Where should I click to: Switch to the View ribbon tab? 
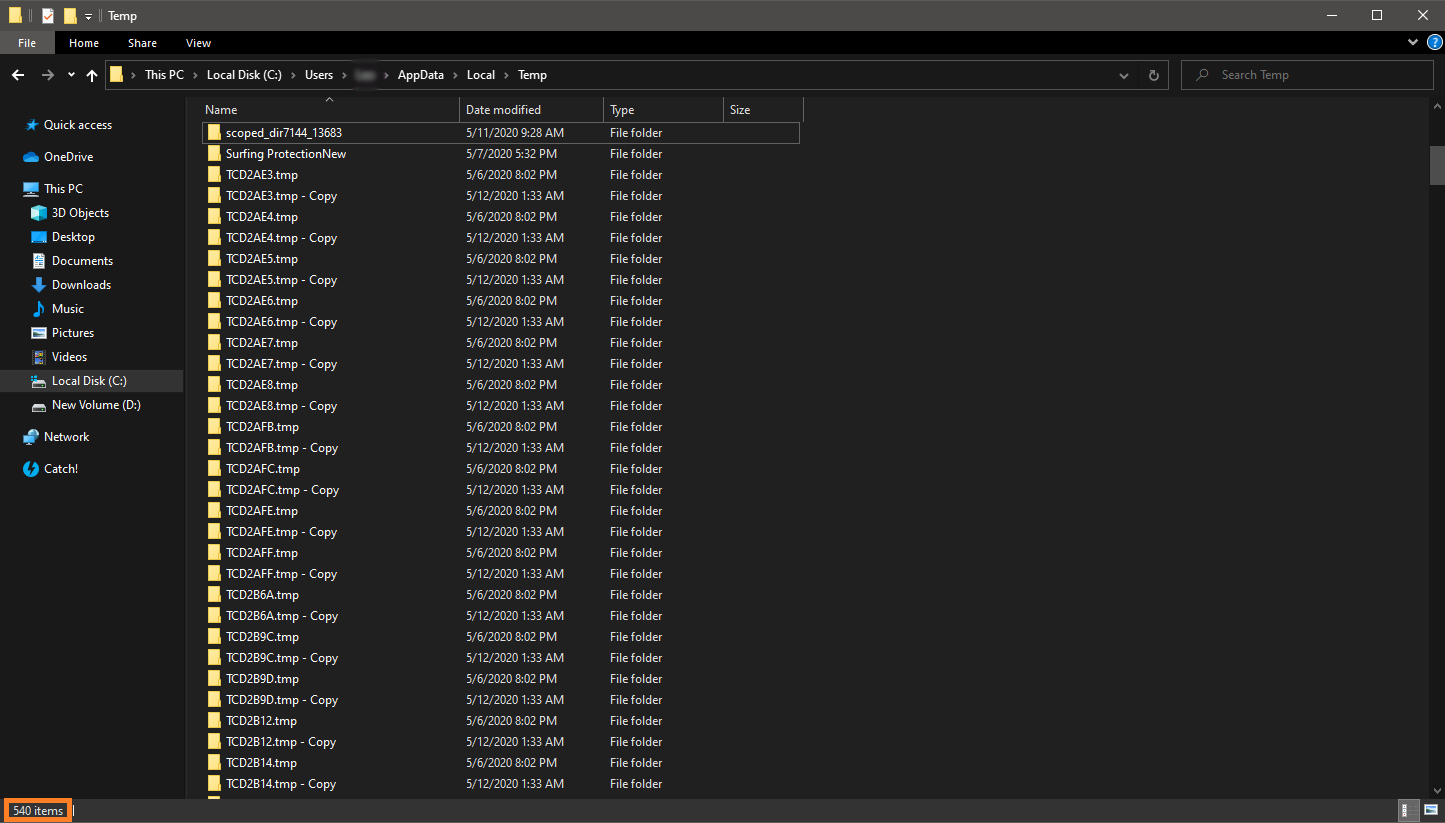tap(198, 43)
